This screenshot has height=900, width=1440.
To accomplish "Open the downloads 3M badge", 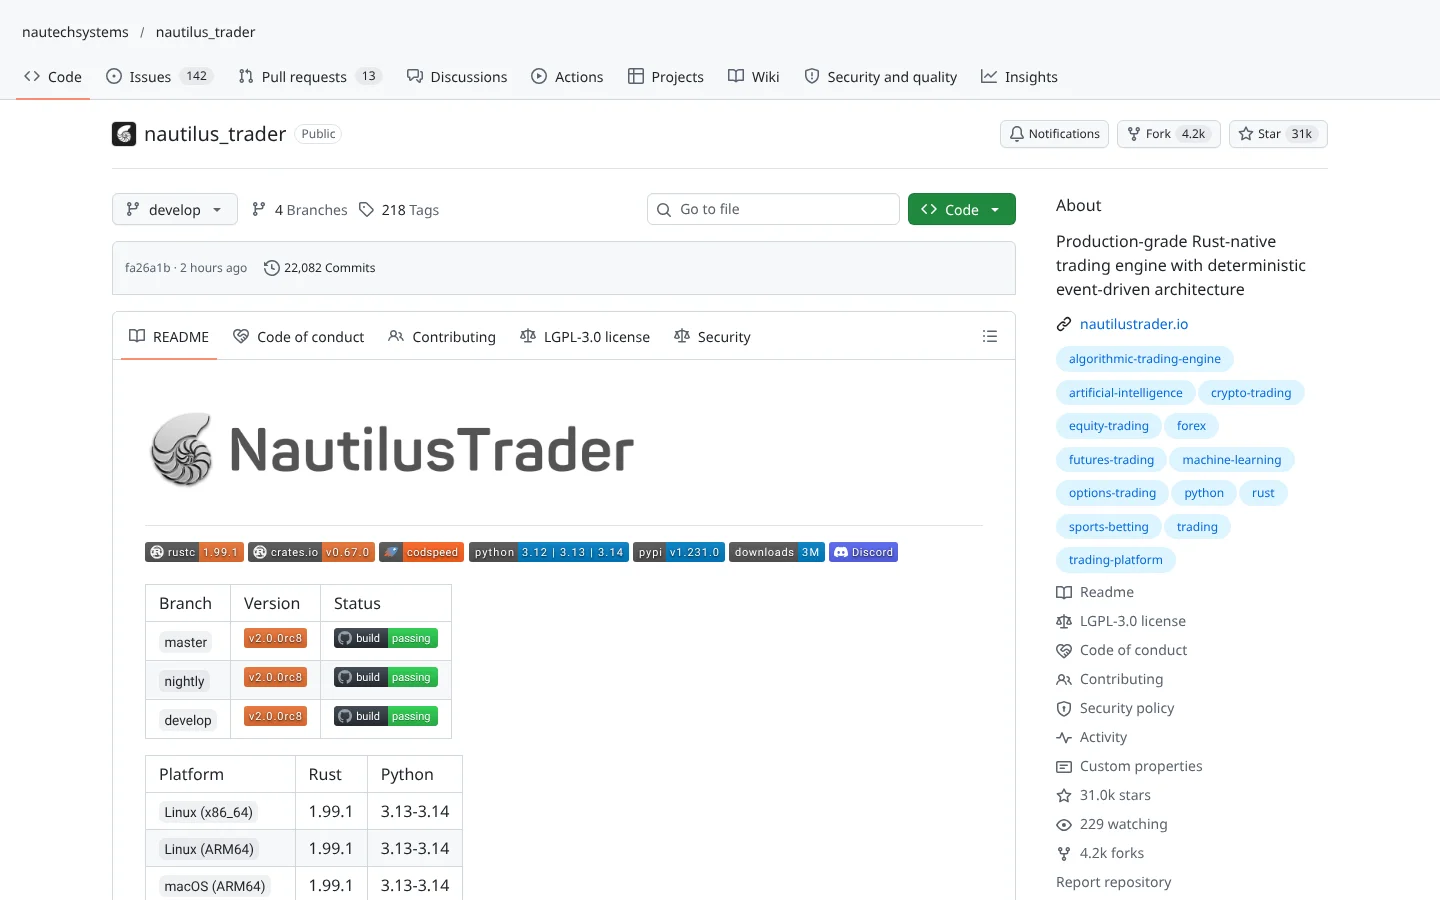I will coord(777,552).
